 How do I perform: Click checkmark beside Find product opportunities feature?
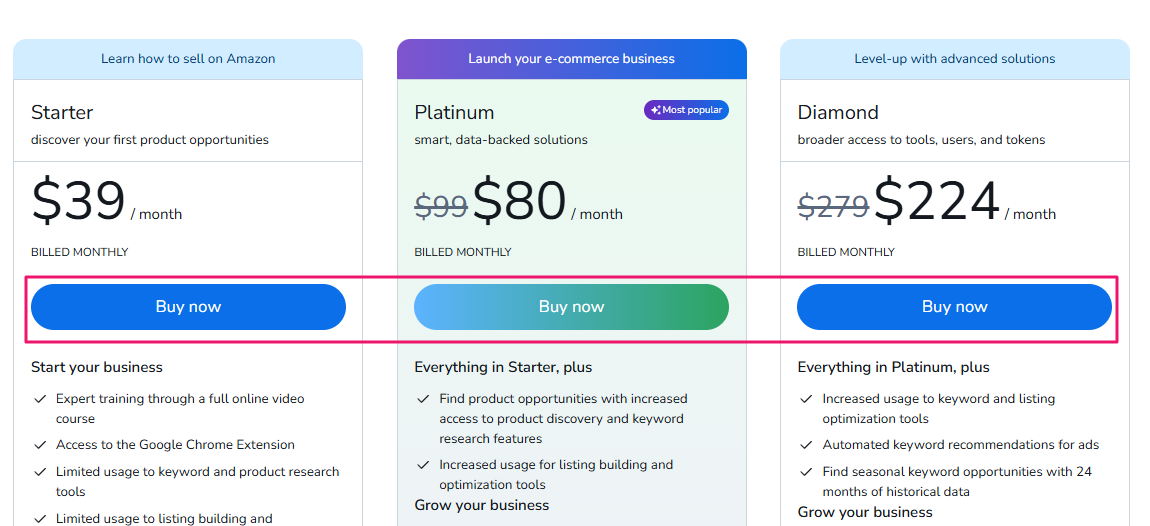(423, 399)
